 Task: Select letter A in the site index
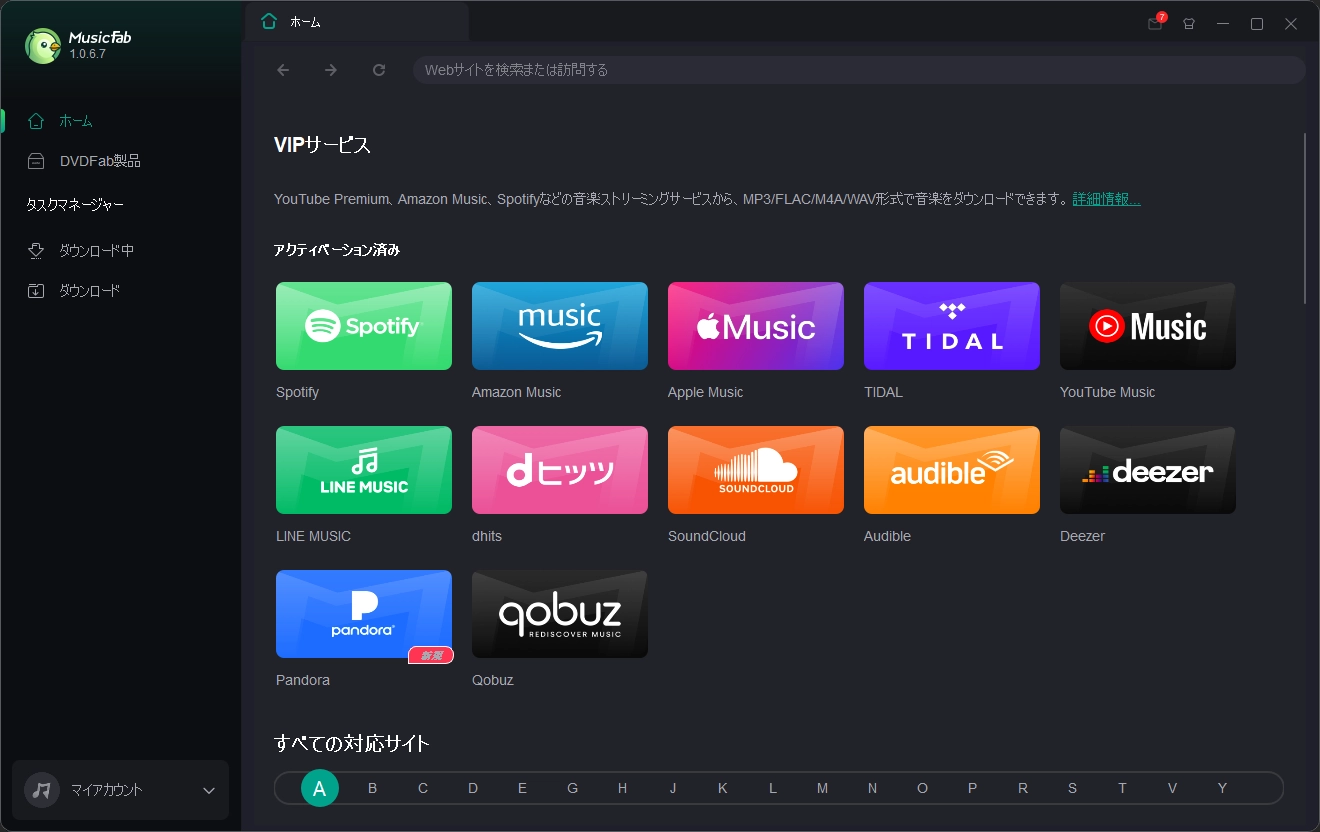pos(320,788)
